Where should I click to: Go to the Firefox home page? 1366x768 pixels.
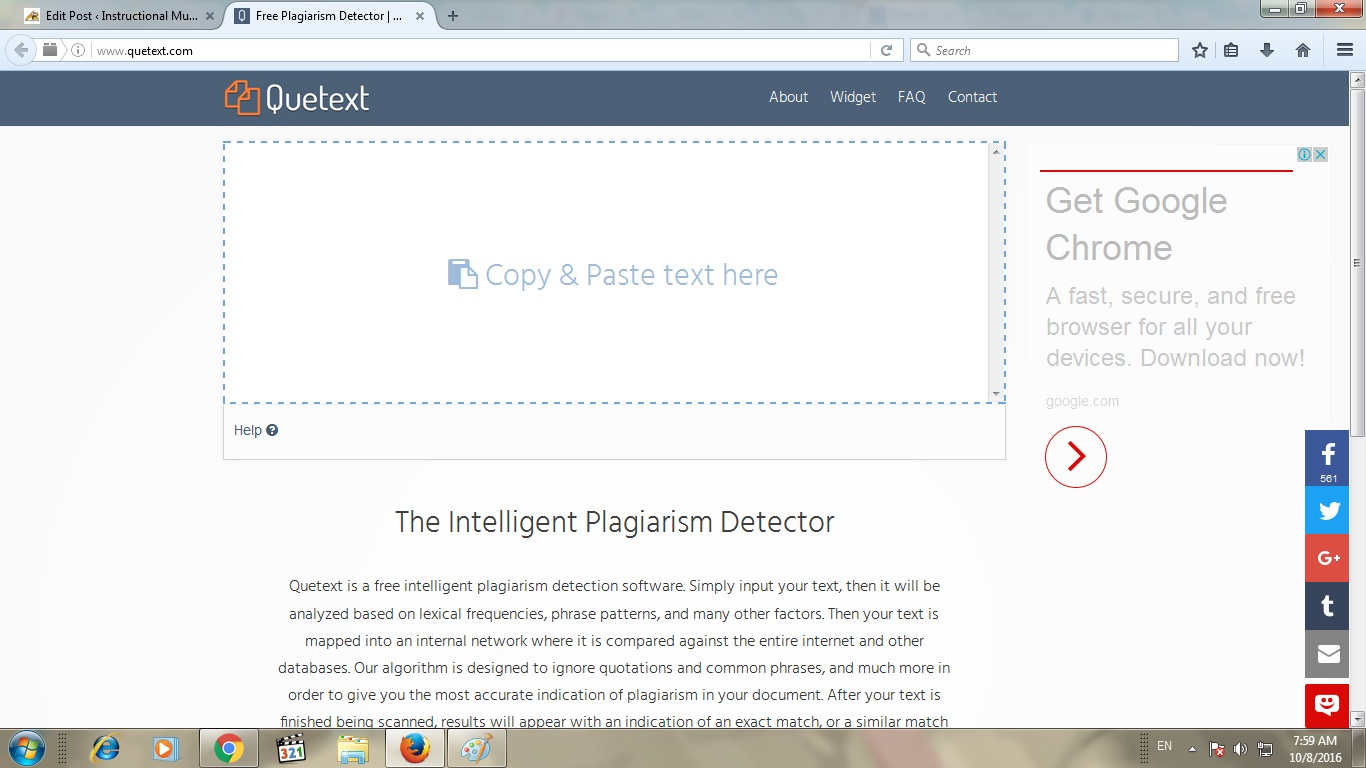pos(1303,50)
